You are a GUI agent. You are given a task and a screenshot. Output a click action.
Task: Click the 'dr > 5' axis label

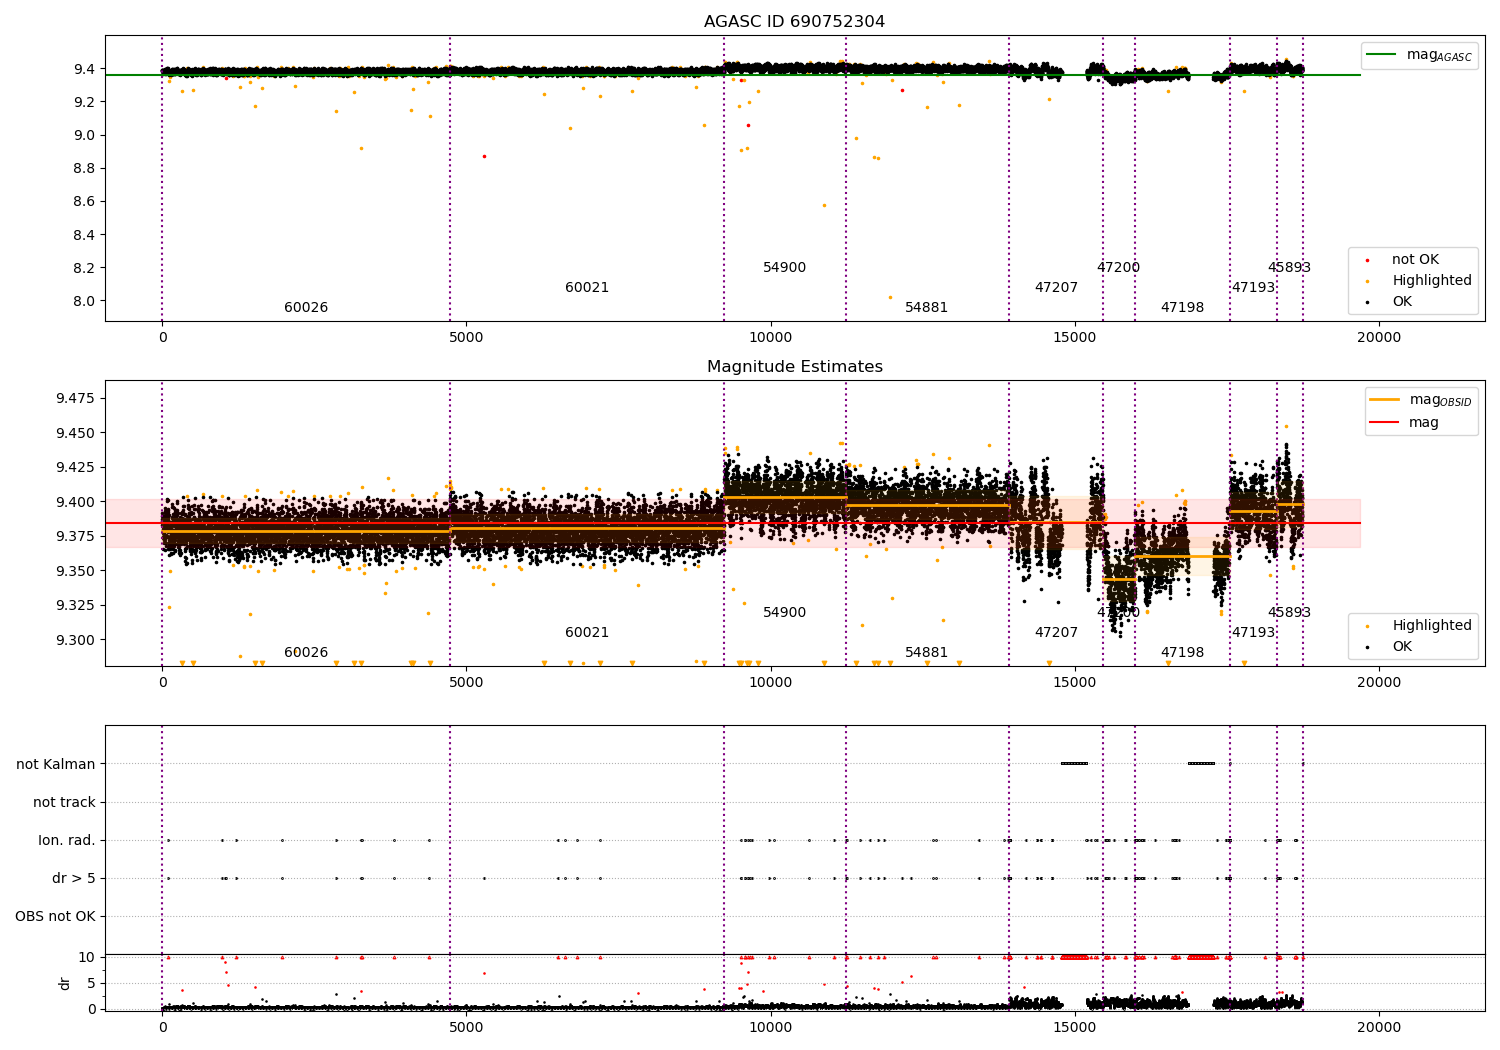tap(74, 878)
